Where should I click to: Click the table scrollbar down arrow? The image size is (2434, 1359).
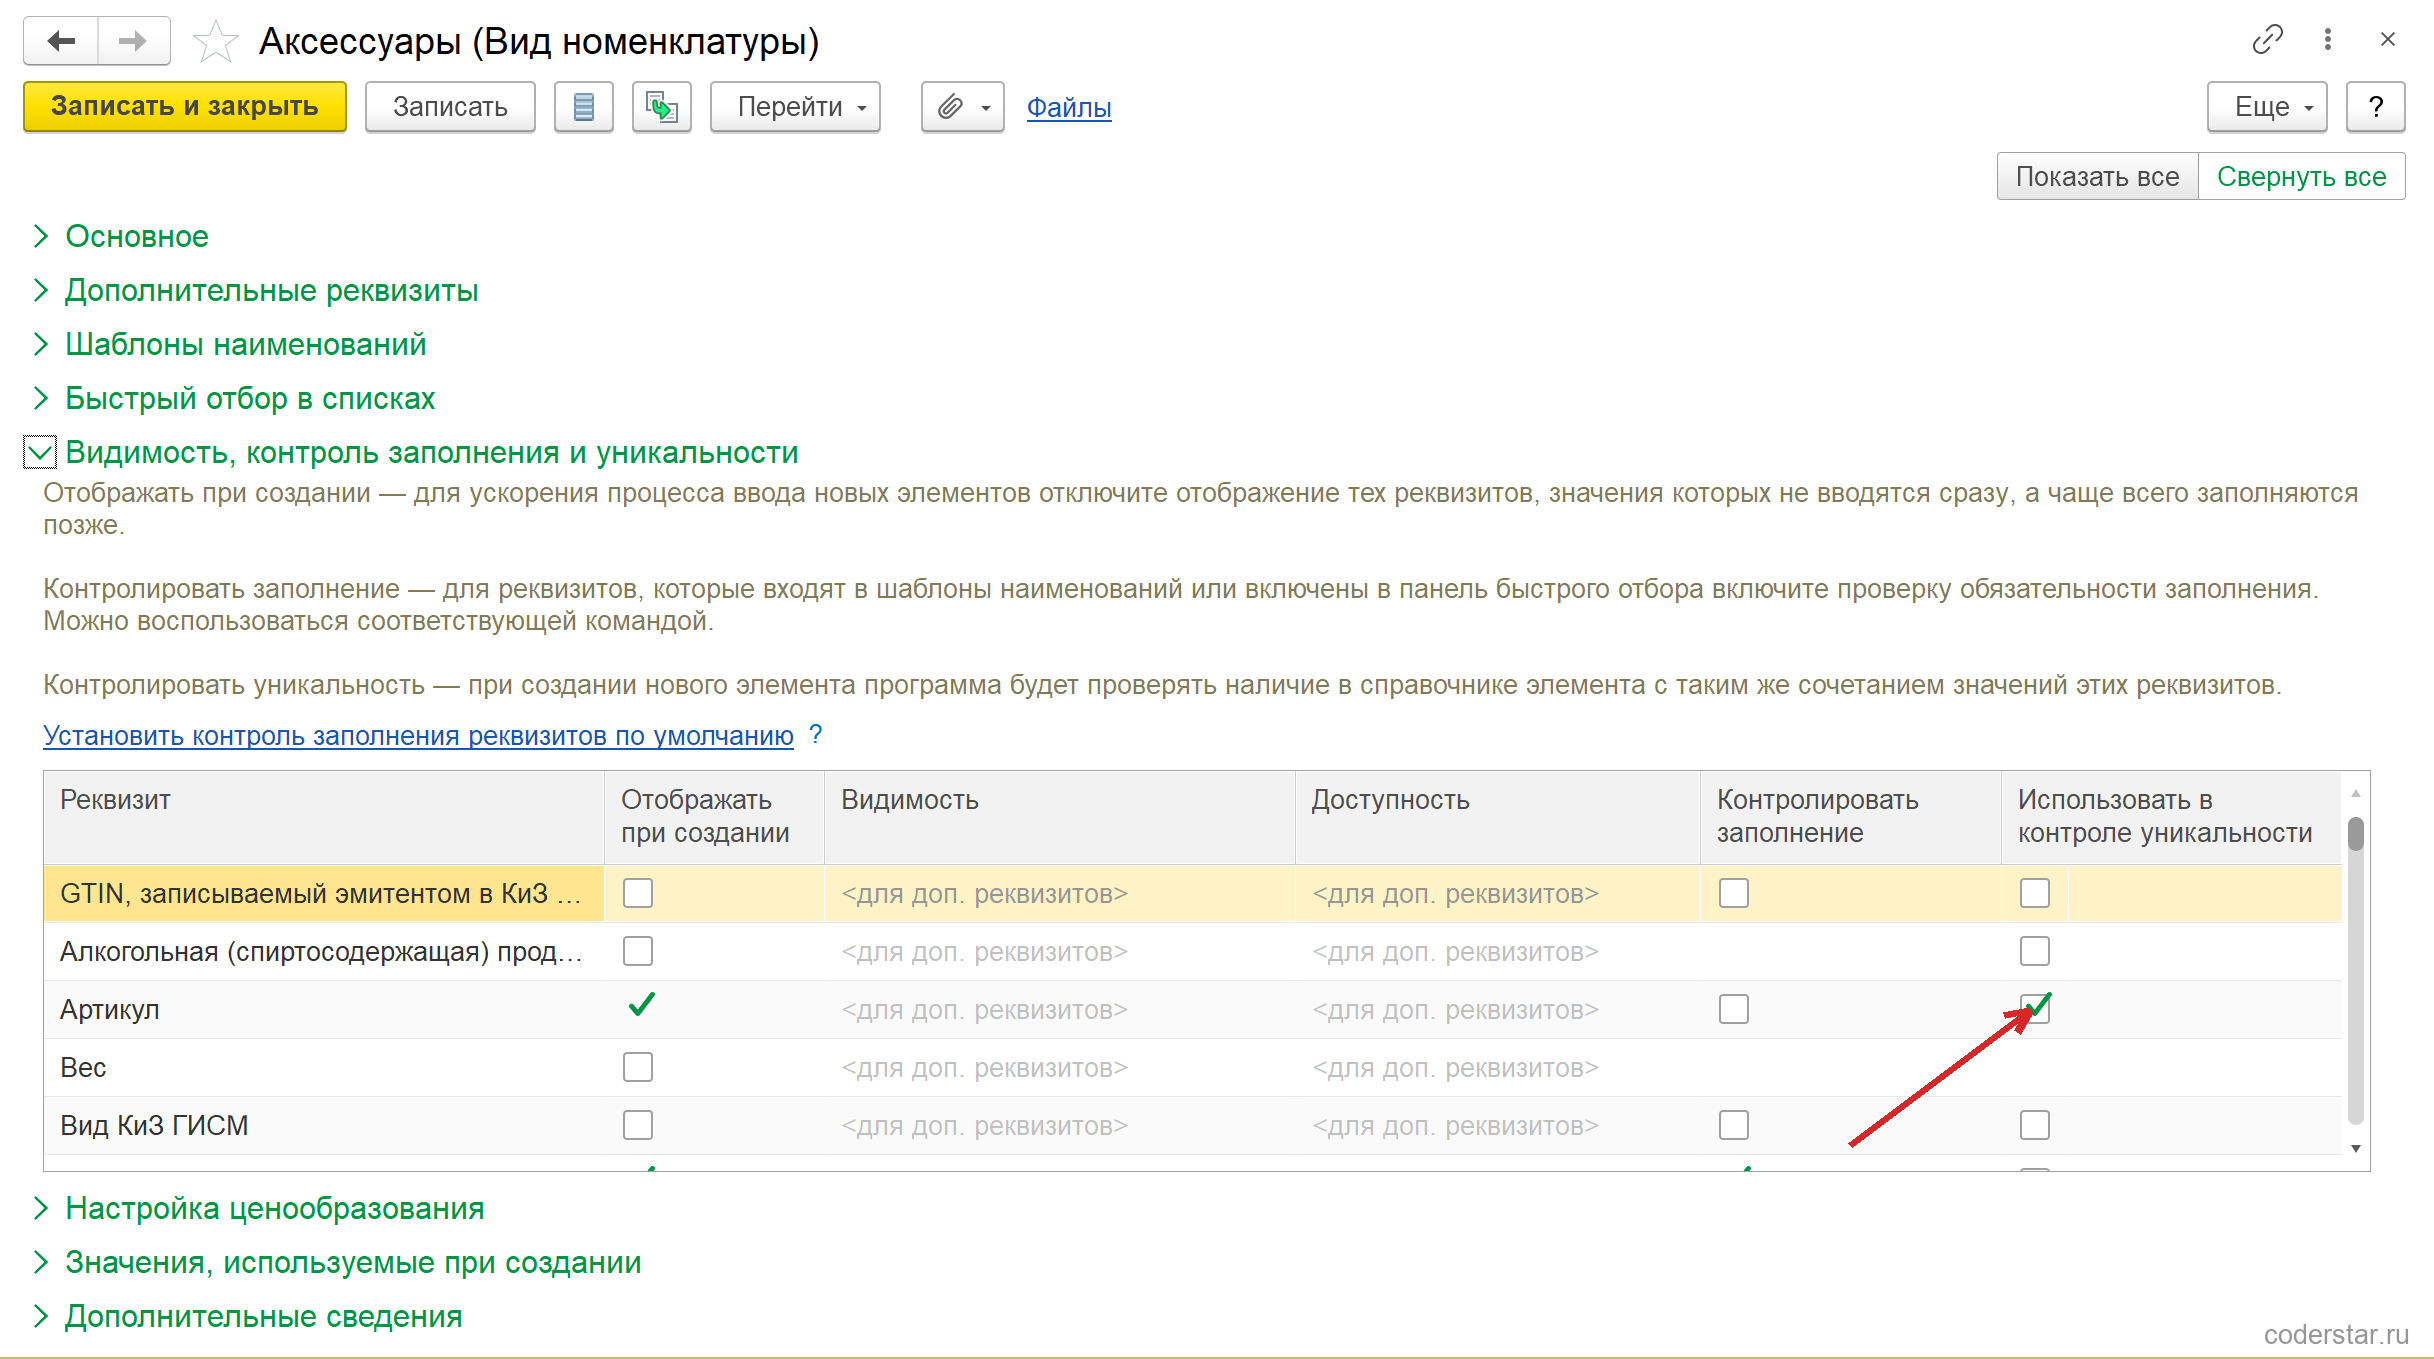click(2356, 1149)
